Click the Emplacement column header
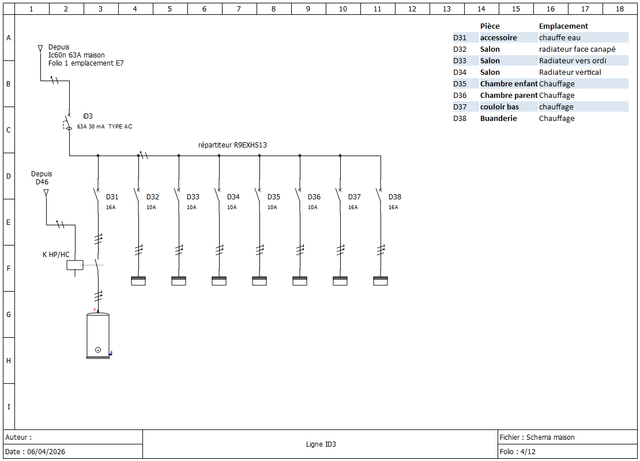The image size is (640, 461). point(563,26)
